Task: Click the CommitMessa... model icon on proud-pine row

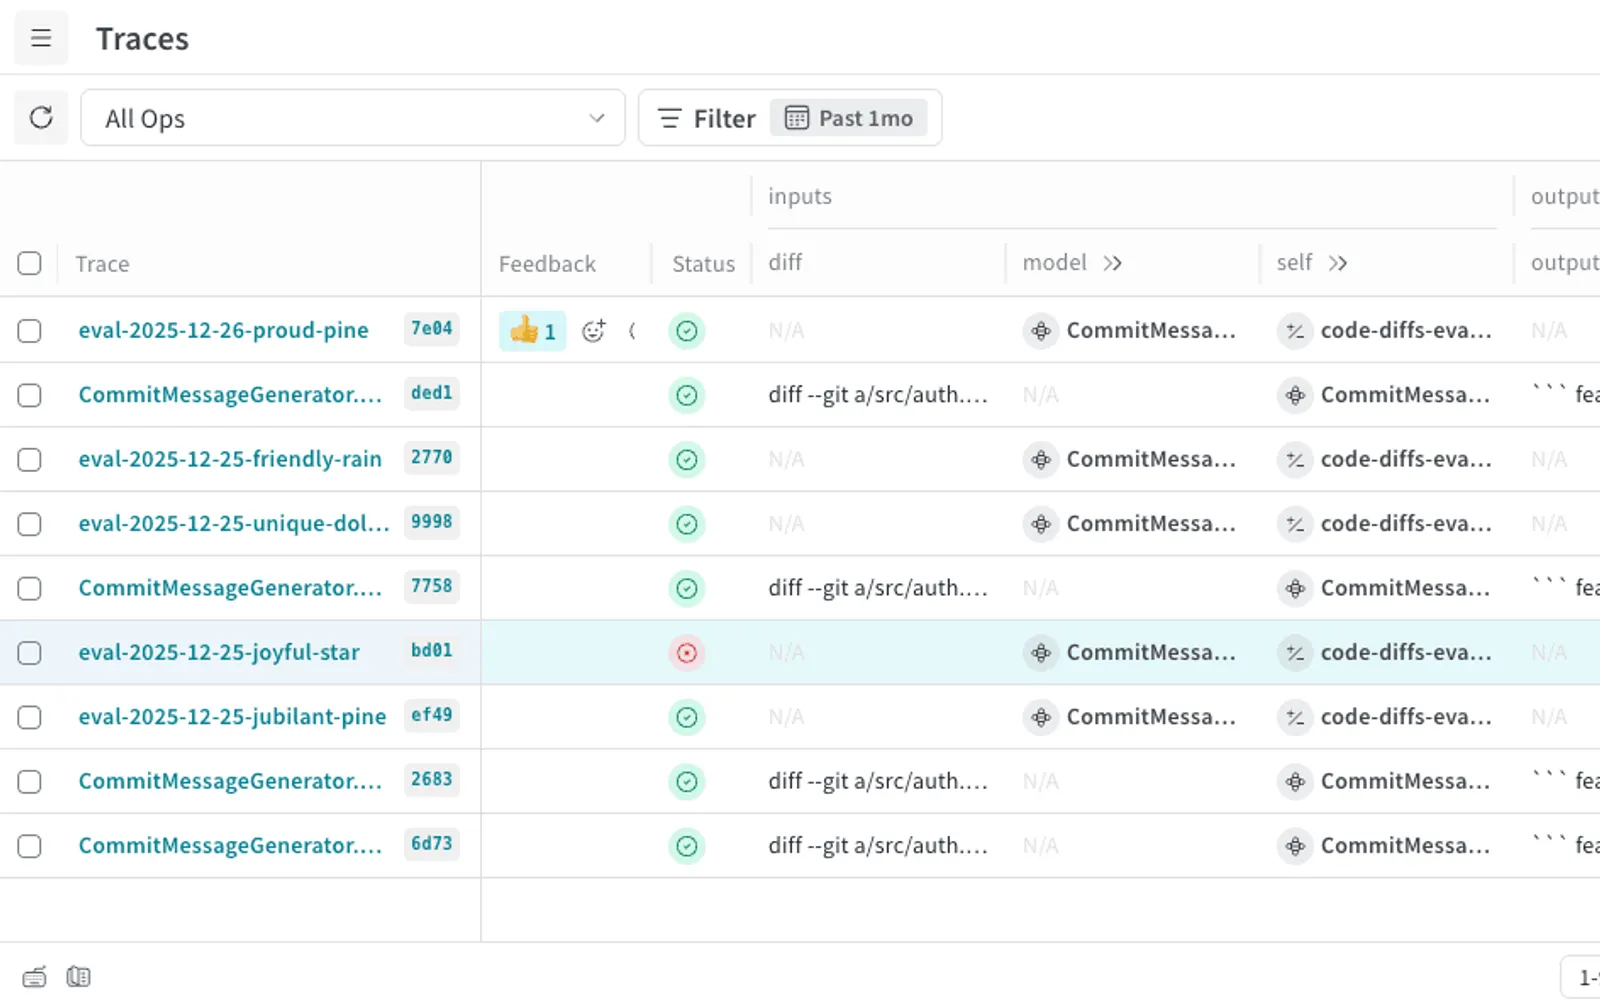Action: point(1041,331)
